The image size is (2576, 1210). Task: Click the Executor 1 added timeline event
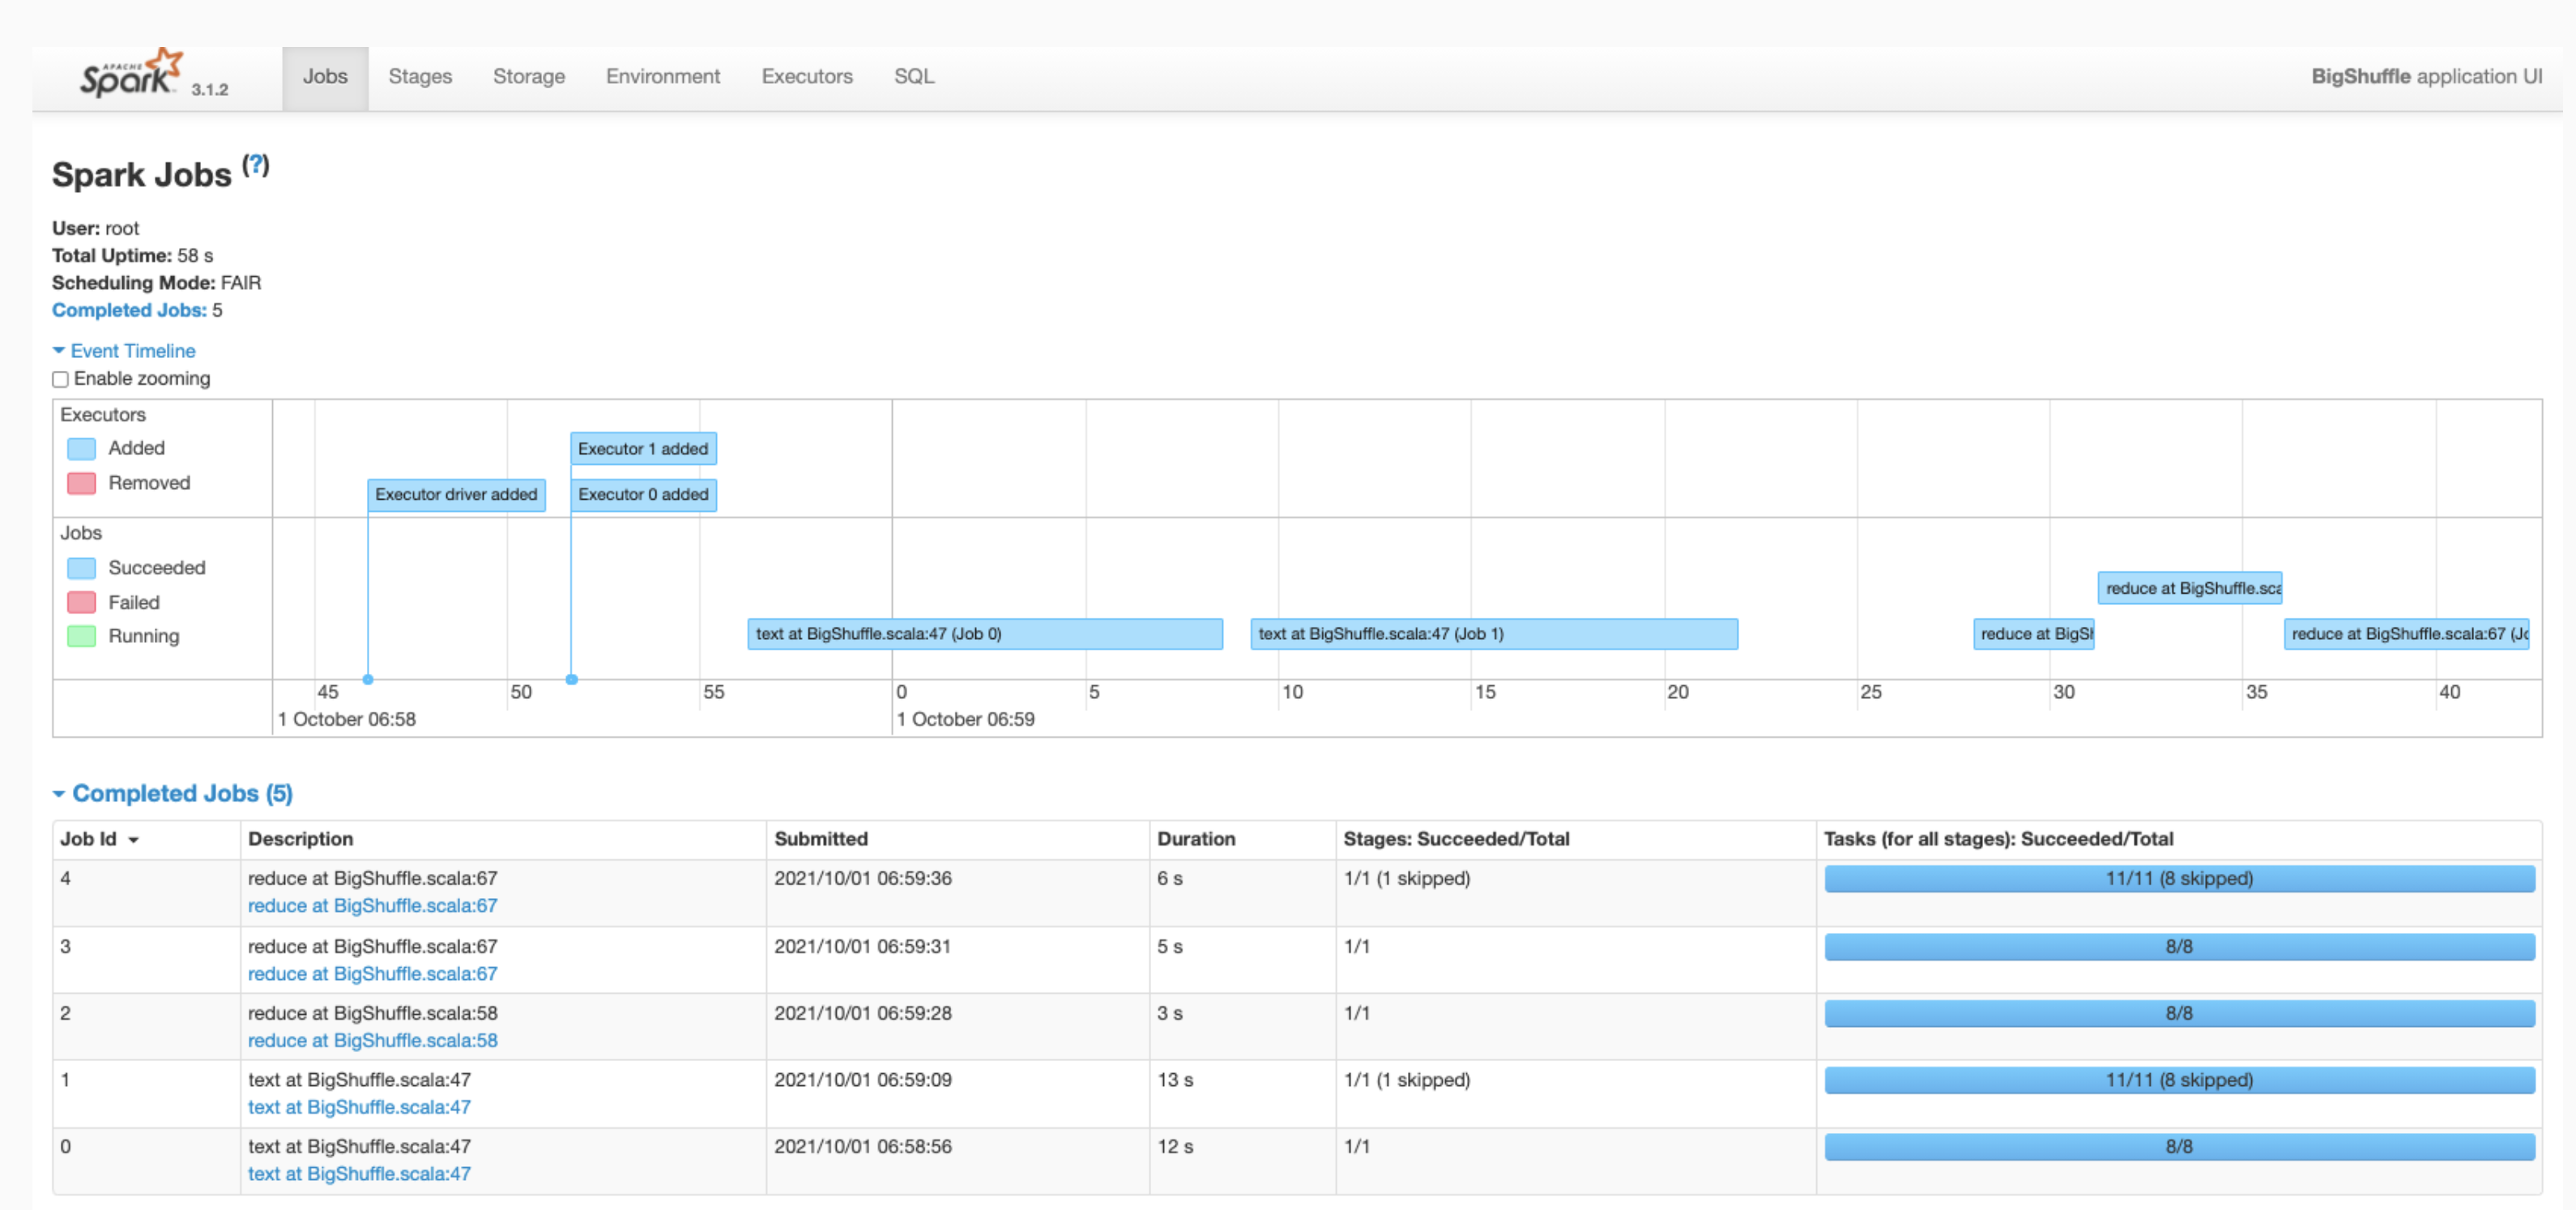[x=643, y=449]
